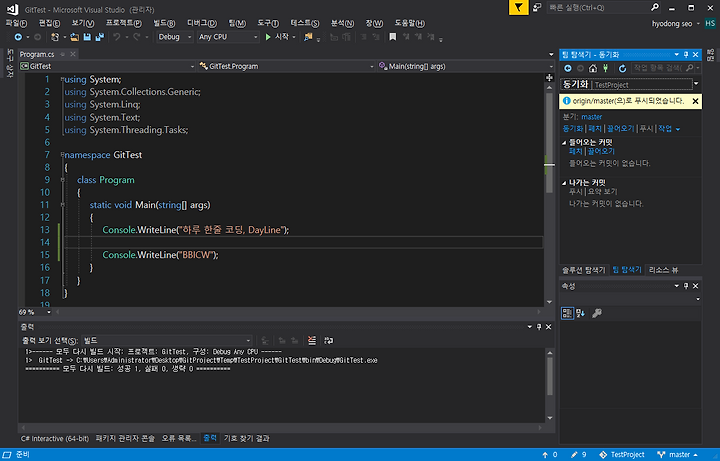Click unpublished commits arrow in status bar
The image size is (720, 461).
(x=550, y=455)
